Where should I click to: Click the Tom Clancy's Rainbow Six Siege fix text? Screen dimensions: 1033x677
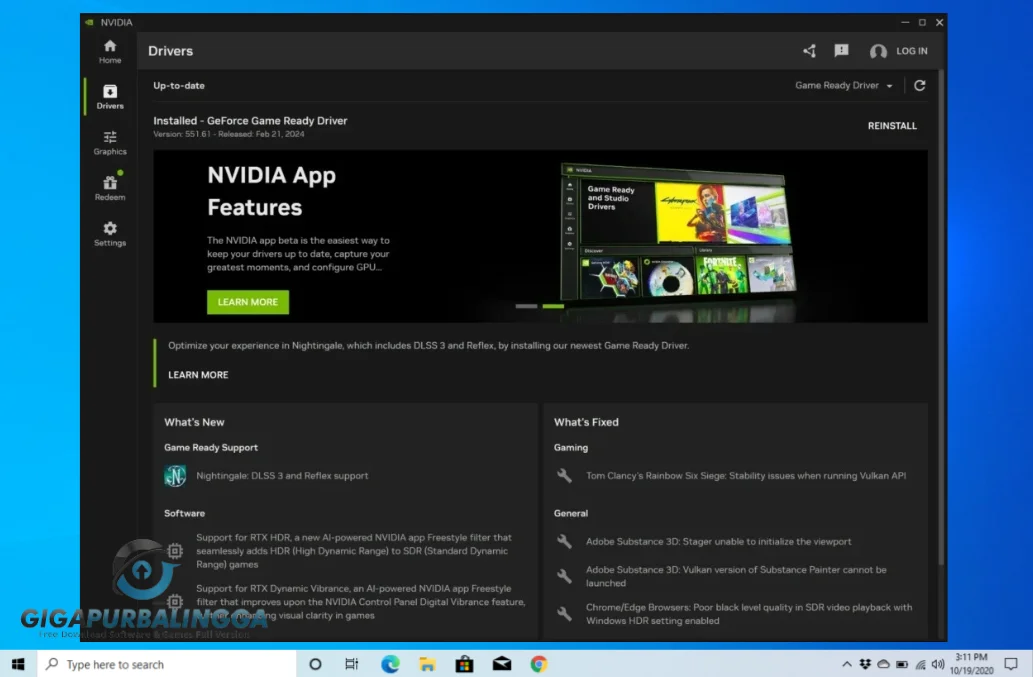tap(746, 475)
